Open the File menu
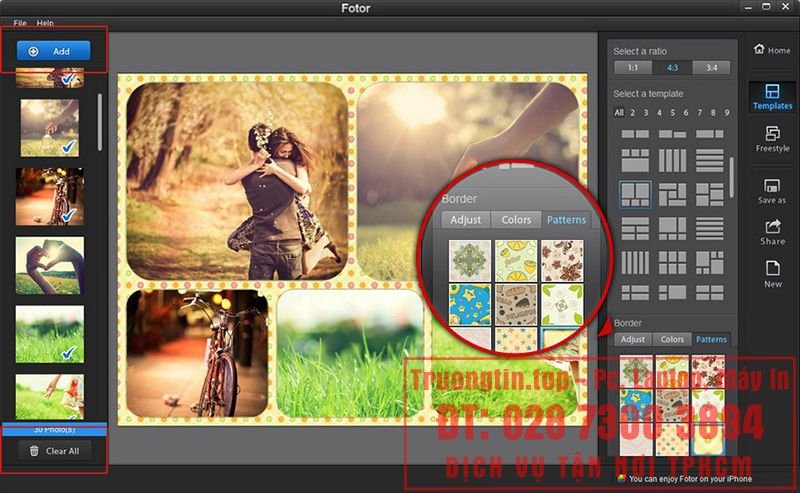The width and height of the screenshot is (800, 493). [20, 22]
